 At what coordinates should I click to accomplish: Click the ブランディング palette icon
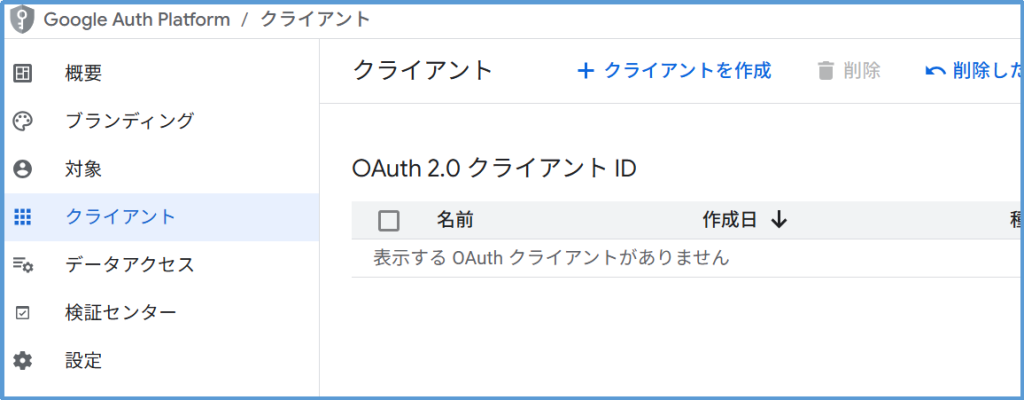click(22, 121)
